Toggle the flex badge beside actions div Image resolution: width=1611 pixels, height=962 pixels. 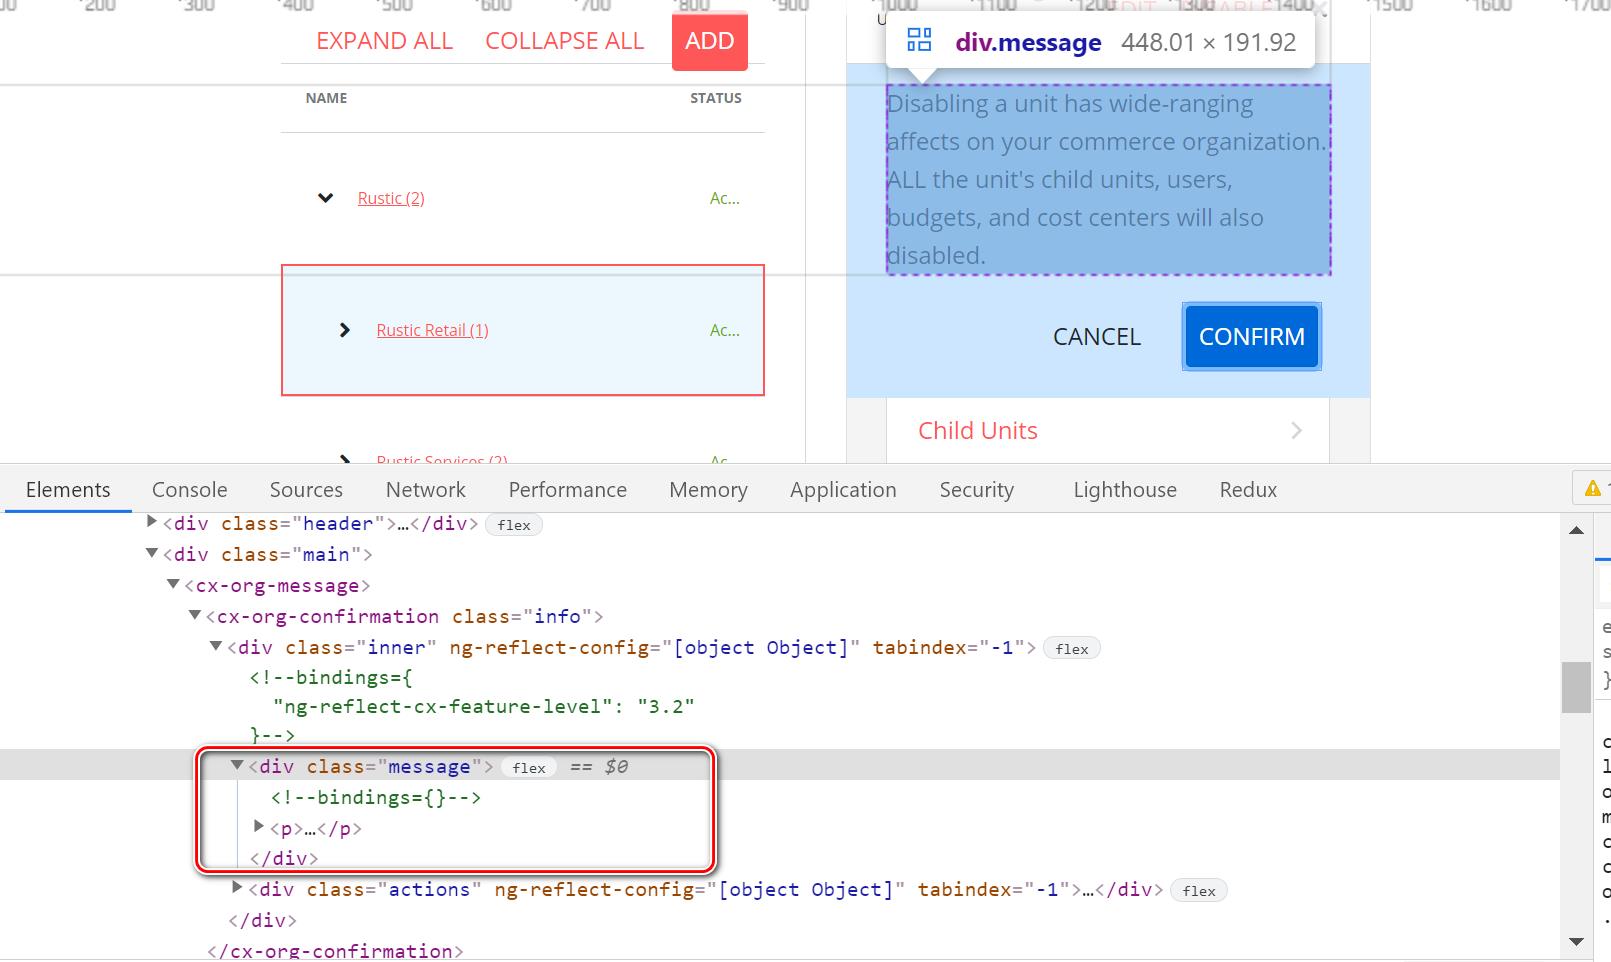tap(1199, 891)
